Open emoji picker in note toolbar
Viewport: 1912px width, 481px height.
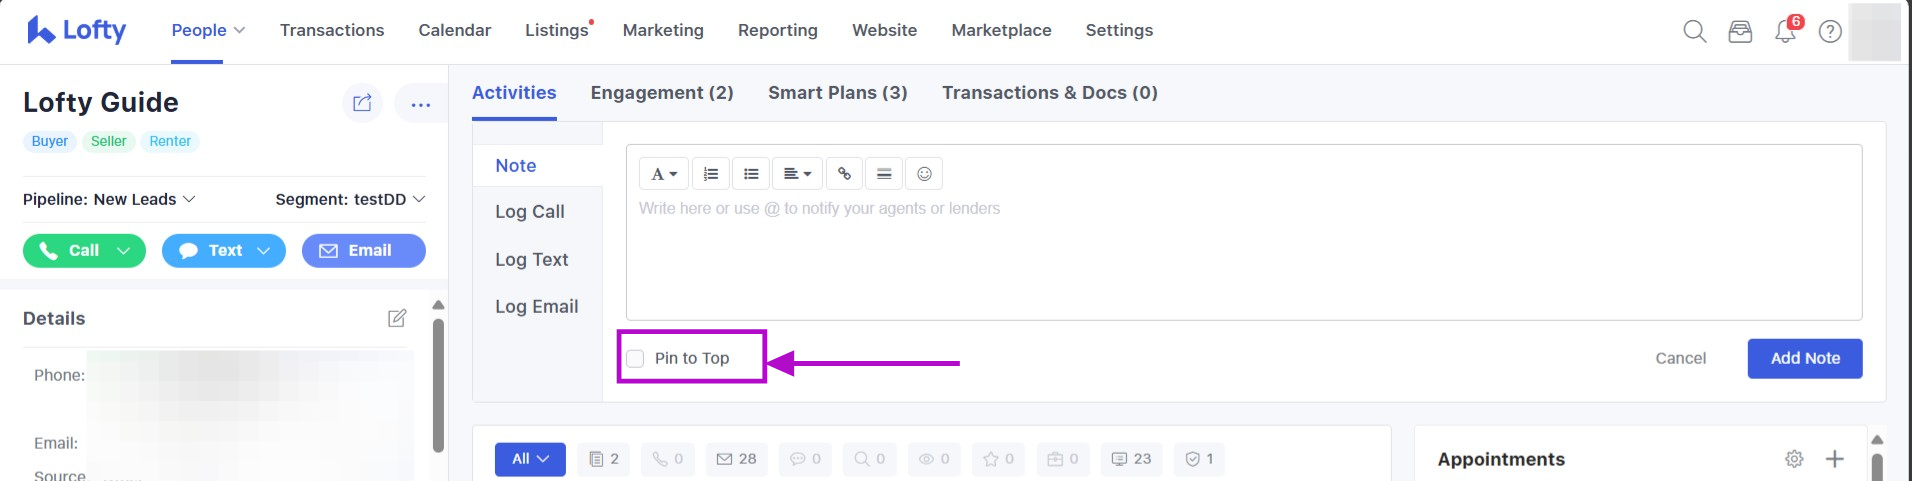tap(924, 174)
